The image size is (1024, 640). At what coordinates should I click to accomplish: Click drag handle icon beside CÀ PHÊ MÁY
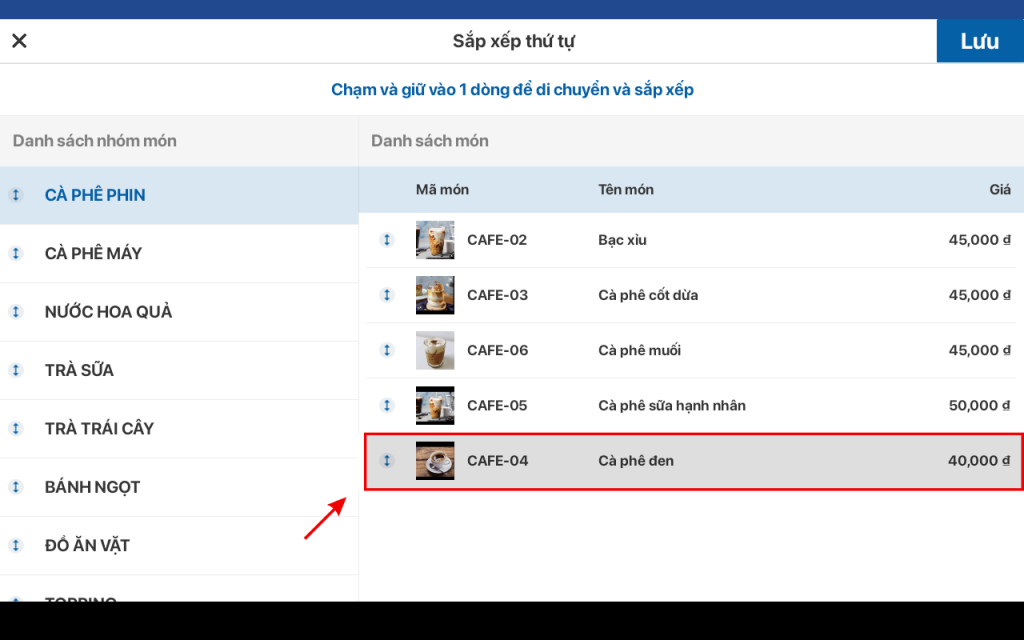coord(16,253)
